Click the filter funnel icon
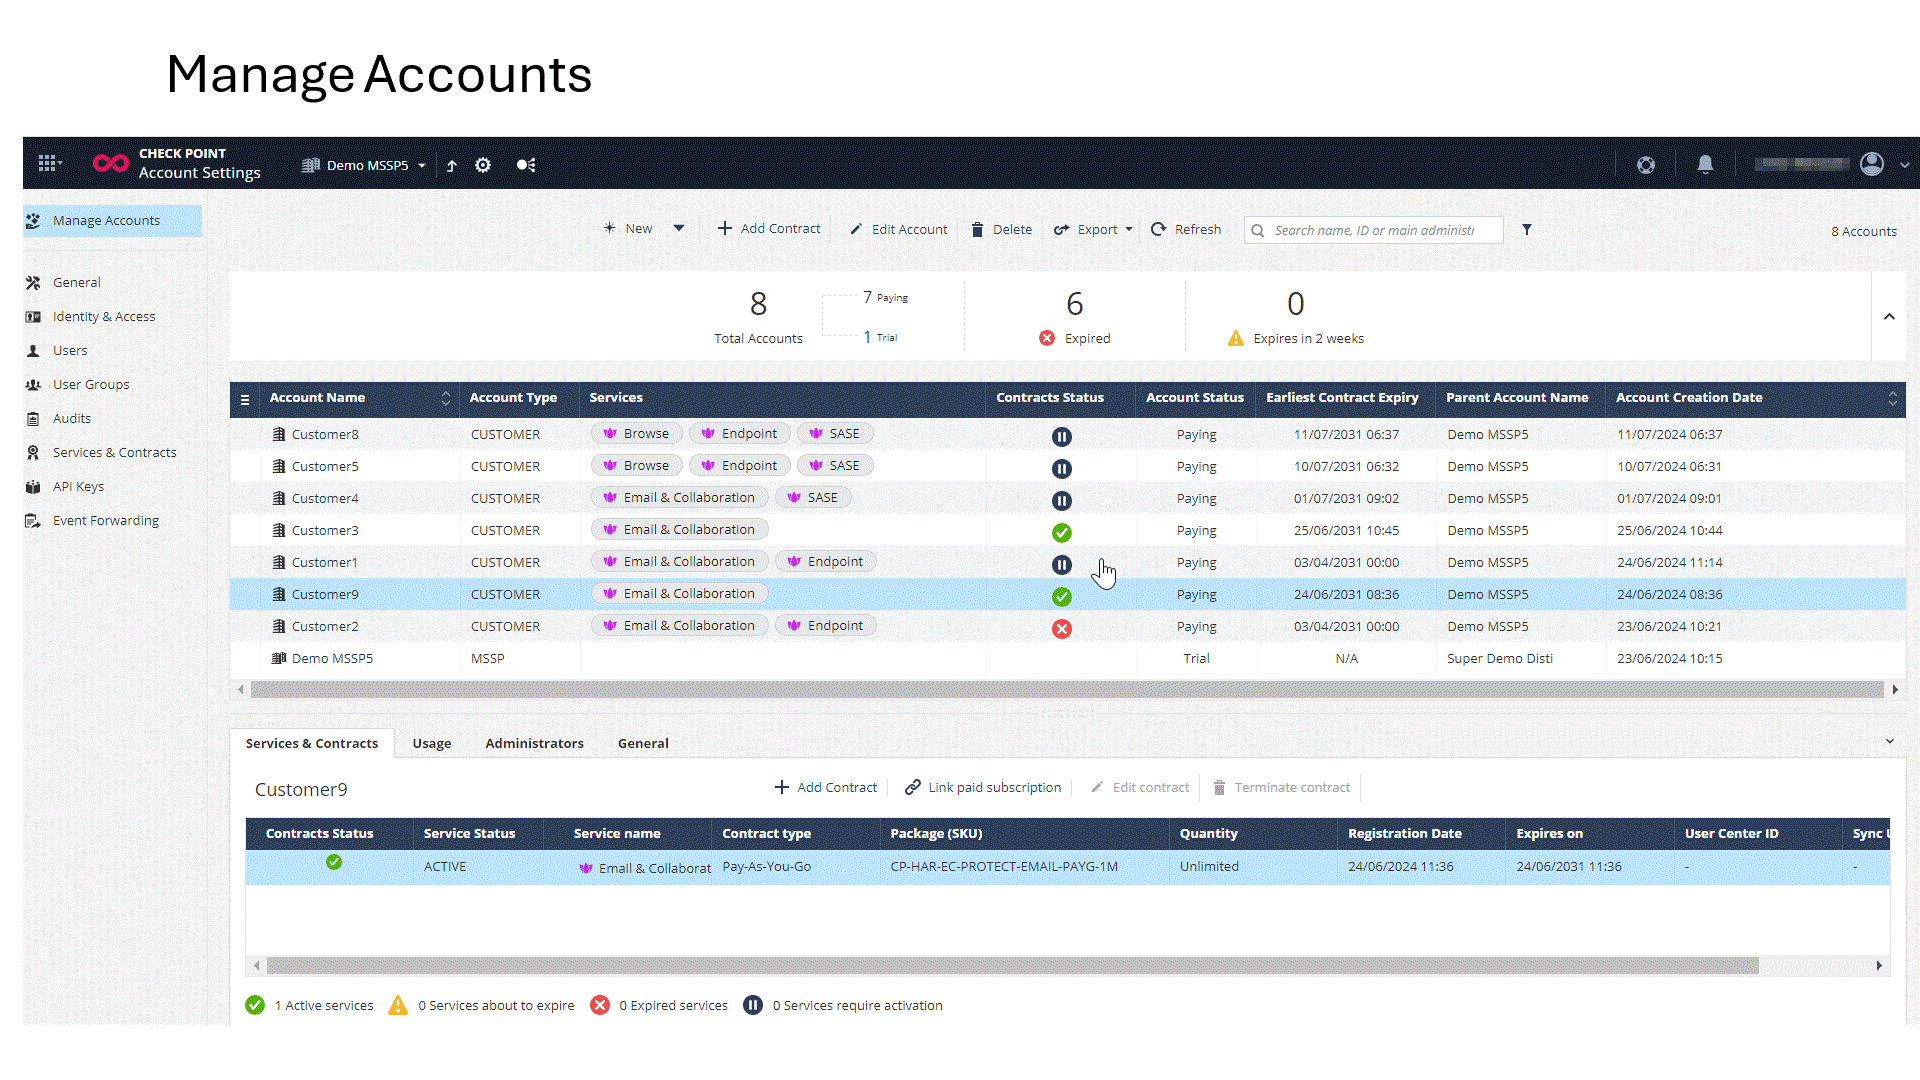Image resolution: width=1920 pixels, height=1080 pixels. (x=1527, y=230)
